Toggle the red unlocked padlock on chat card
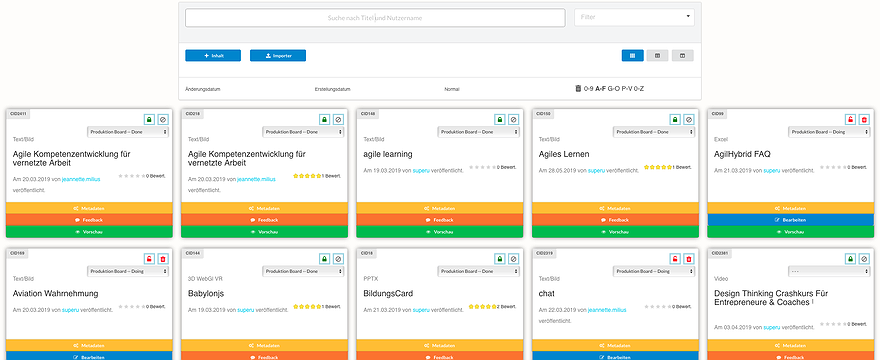Viewport: 880px width, 360px height. 675,259
